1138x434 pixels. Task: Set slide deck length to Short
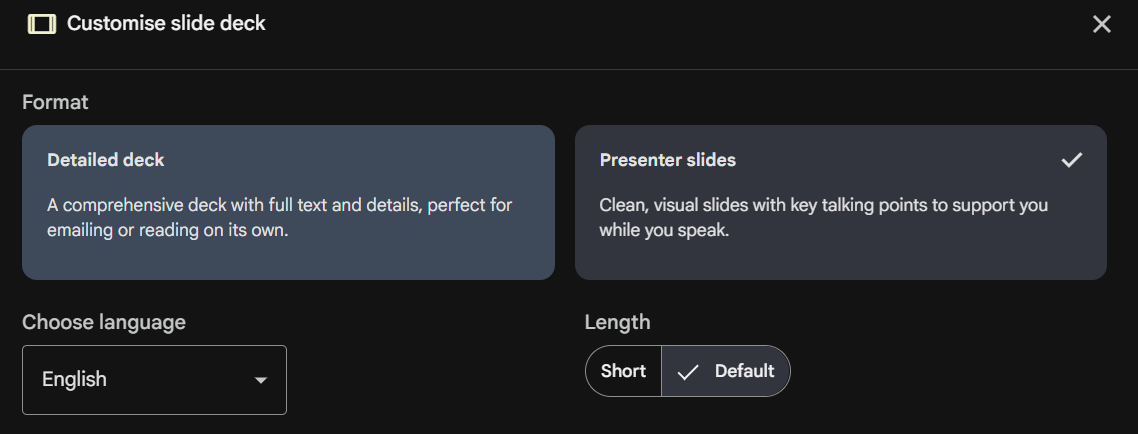(623, 371)
